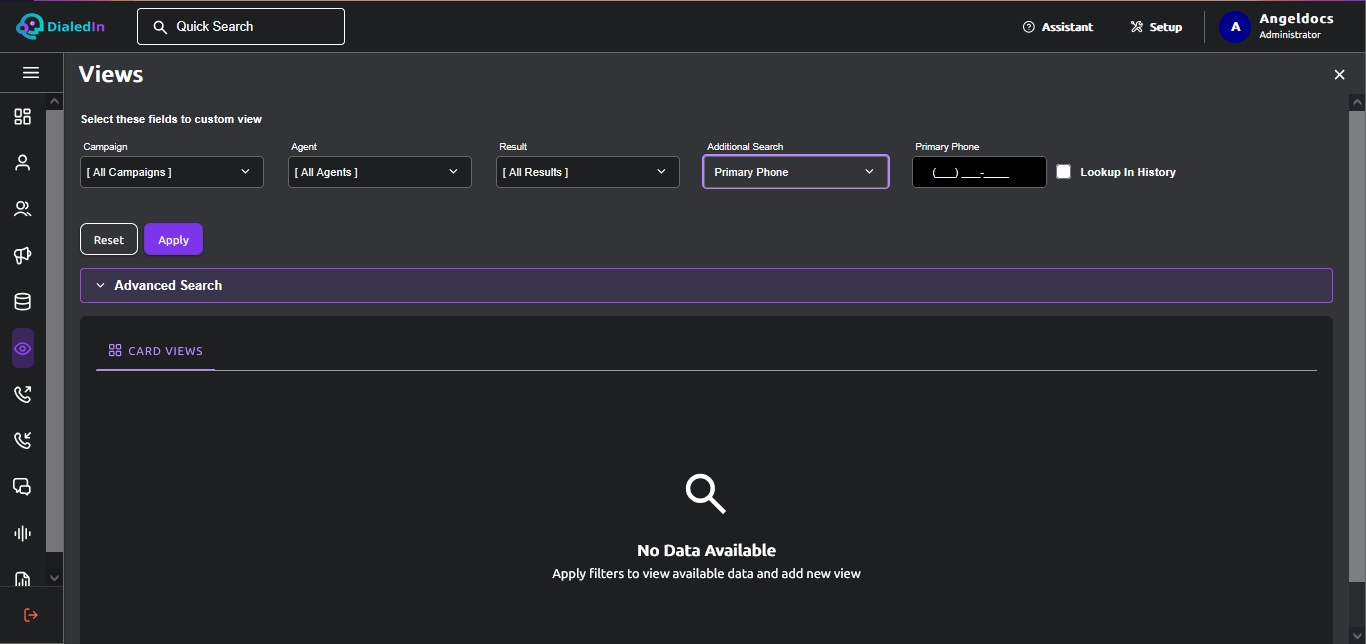Open the inbound call icon in sidebar

22,440
